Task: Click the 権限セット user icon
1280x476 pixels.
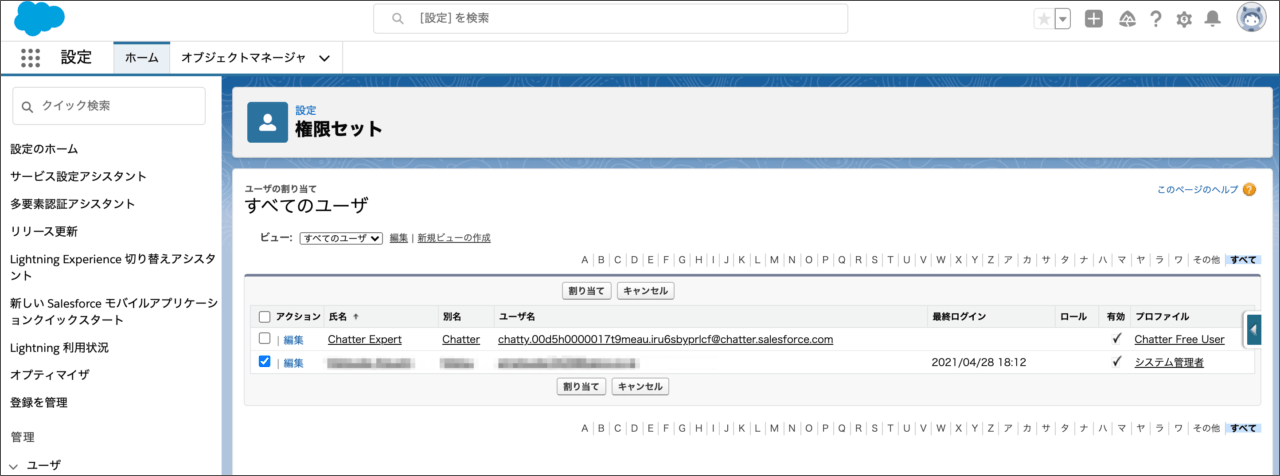Action: pyautogui.click(x=267, y=122)
